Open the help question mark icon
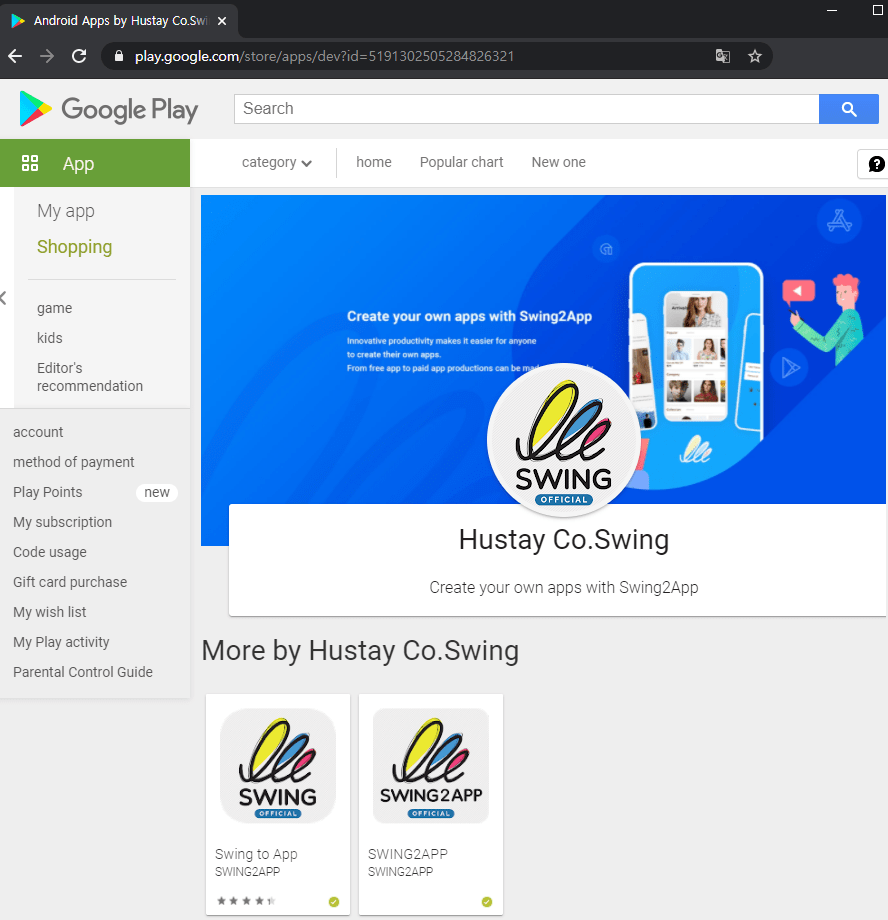 coord(876,164)
